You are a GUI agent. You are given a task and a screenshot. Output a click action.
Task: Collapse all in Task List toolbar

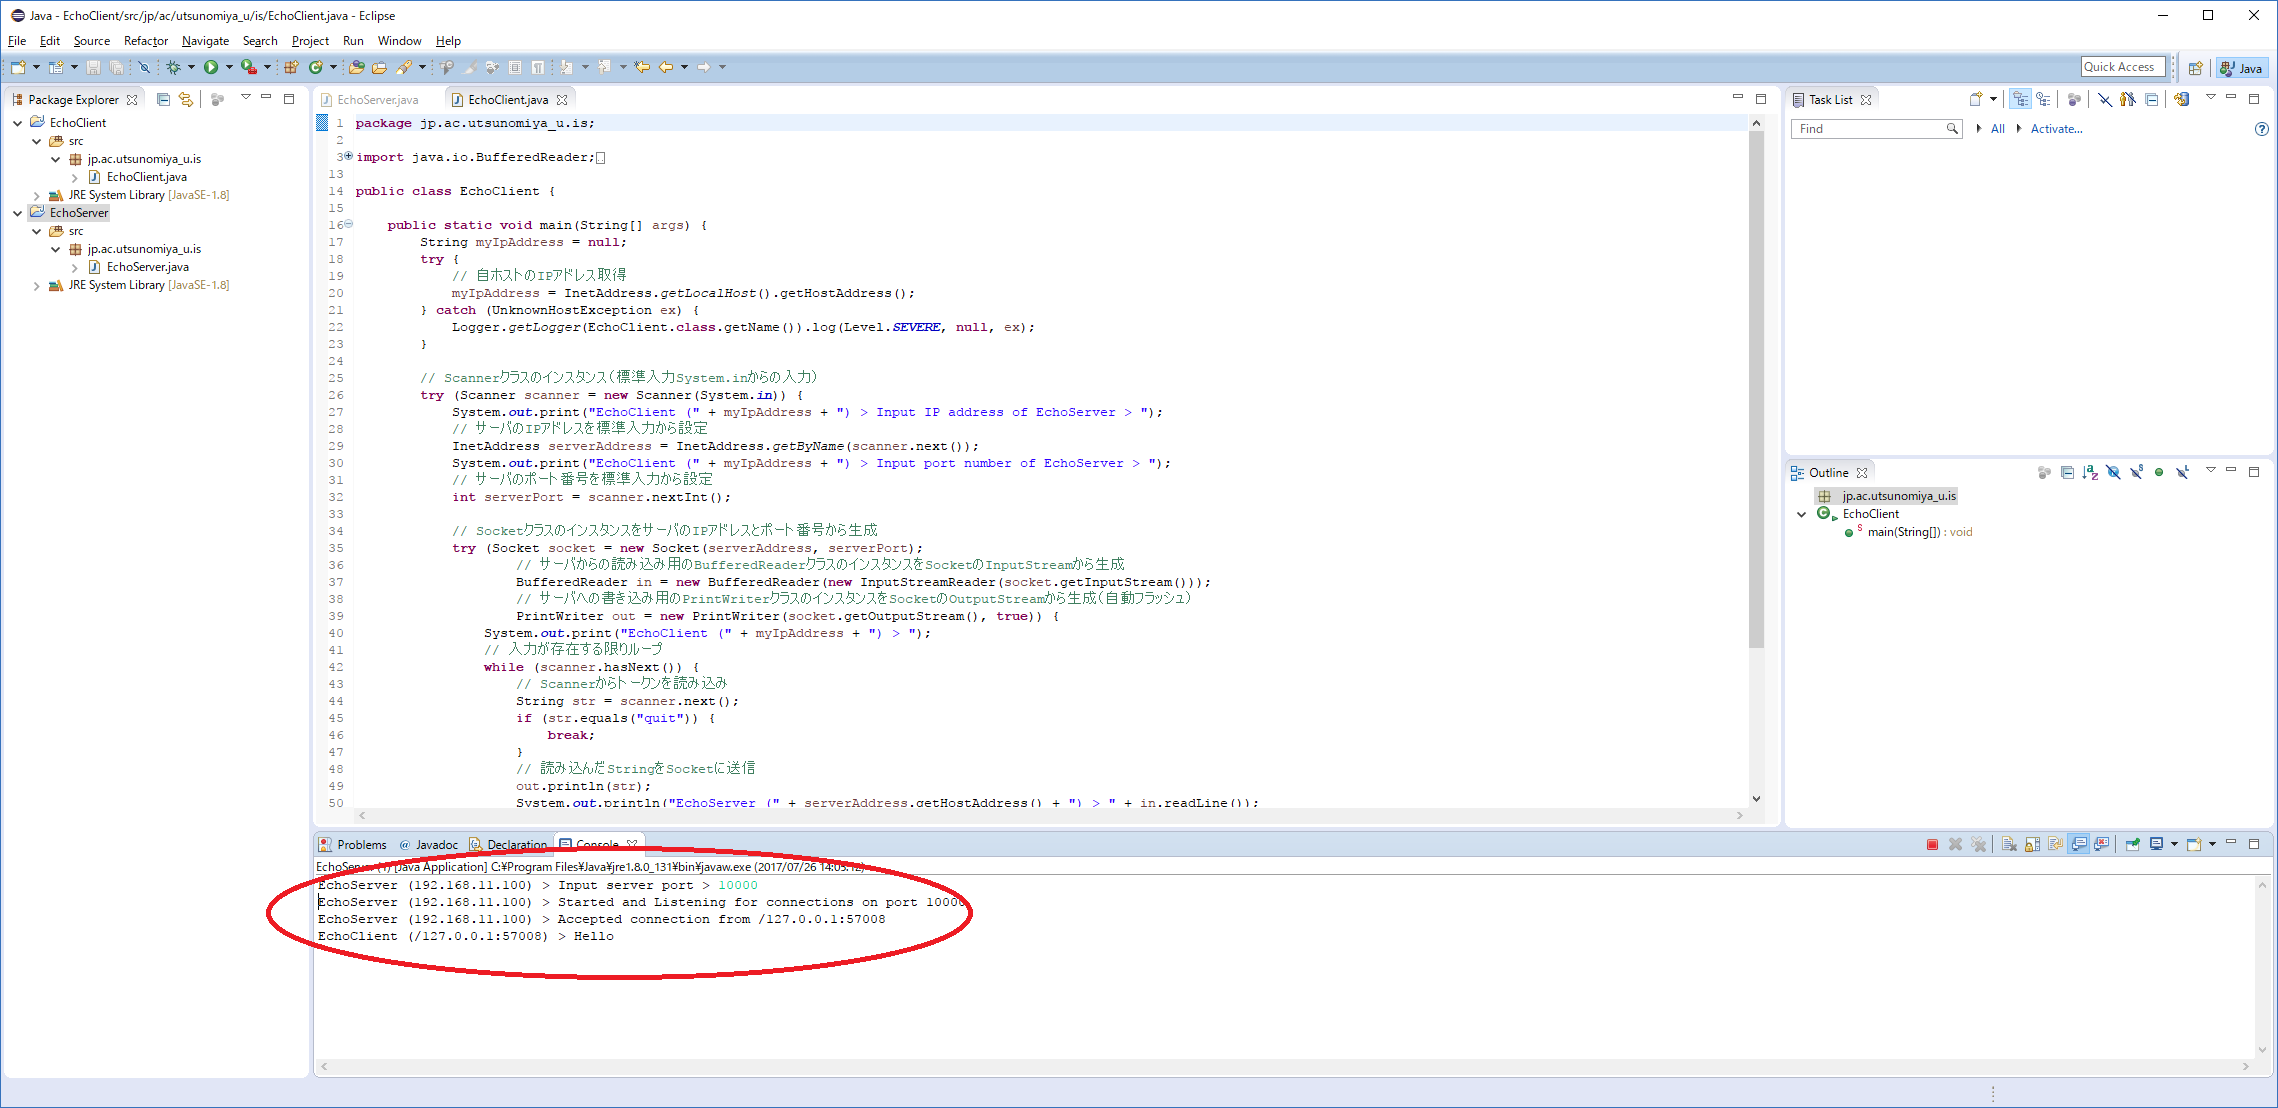pyautogui.click(x=2152, y=99)
